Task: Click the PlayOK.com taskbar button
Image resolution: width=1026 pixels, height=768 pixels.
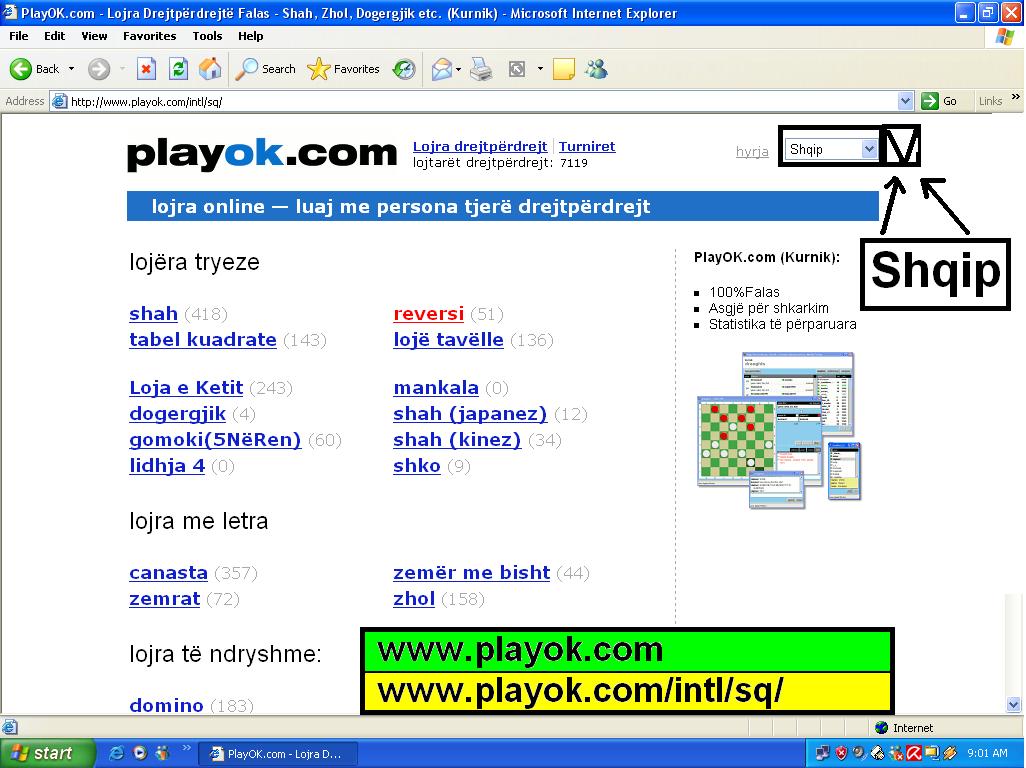Action: click(x=277, y=754)
